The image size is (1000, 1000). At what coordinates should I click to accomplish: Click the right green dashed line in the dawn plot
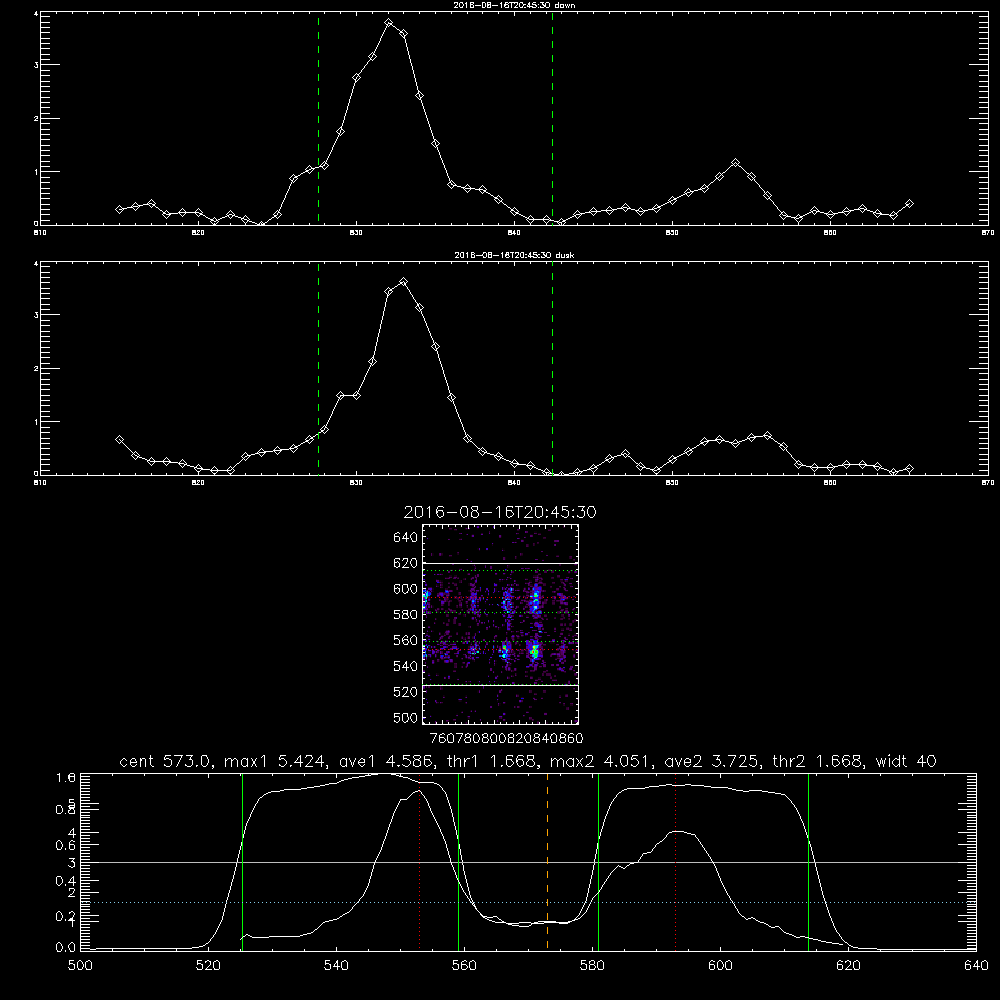(552, 118)
